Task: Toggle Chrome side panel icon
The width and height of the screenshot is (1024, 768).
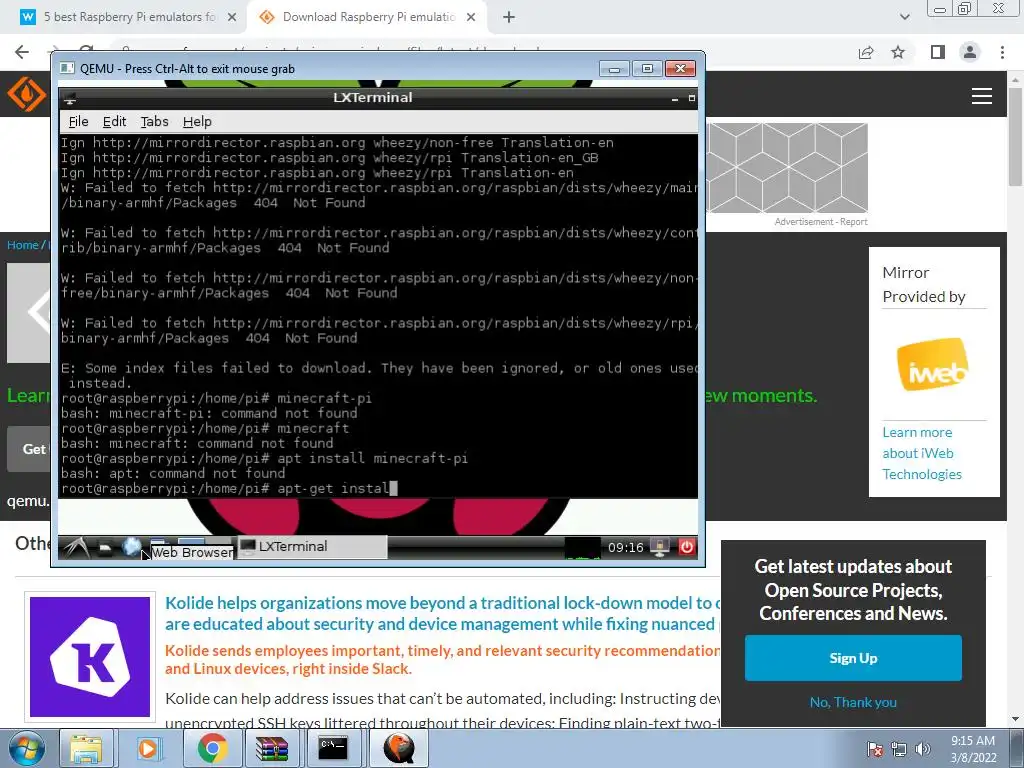Action: click(938, 52)
